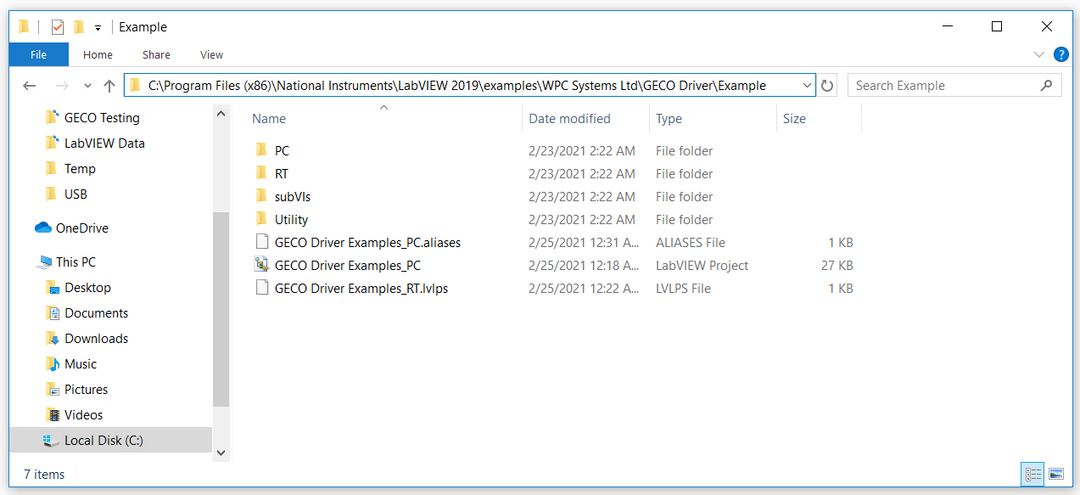Open the address bar history dropdown
This screenshot has height=495, width=1080.
pyautogui.click(x=806, y=86)
